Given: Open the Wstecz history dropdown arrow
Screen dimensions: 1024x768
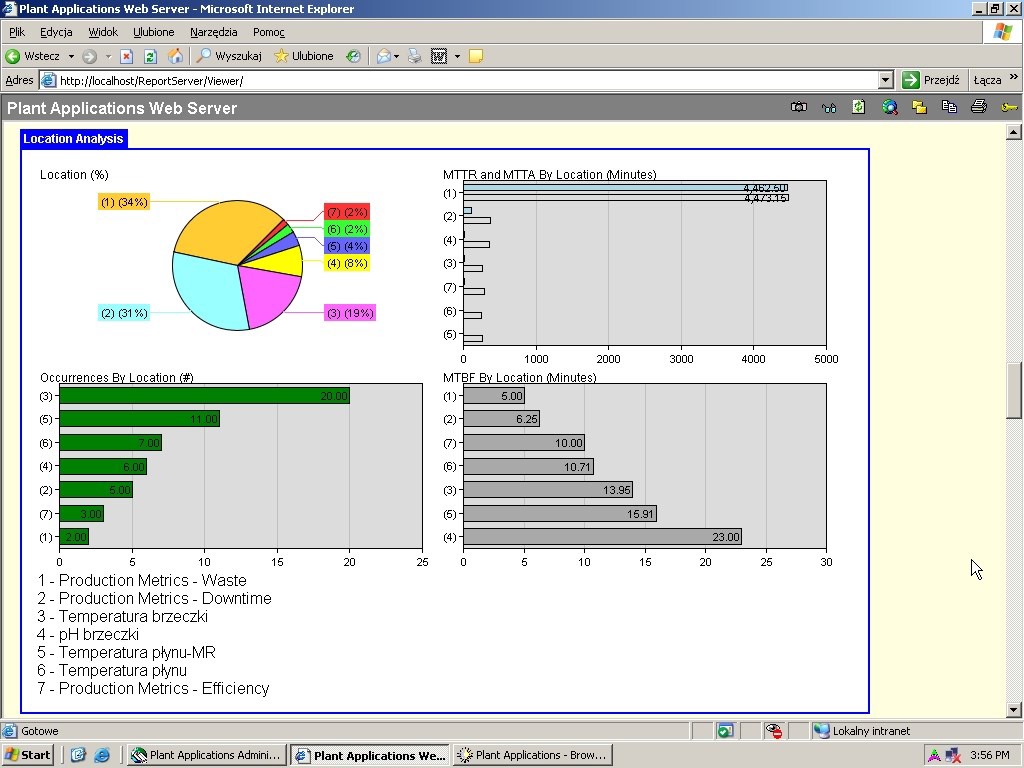Looking at the screenshot, I should [71, 57].
